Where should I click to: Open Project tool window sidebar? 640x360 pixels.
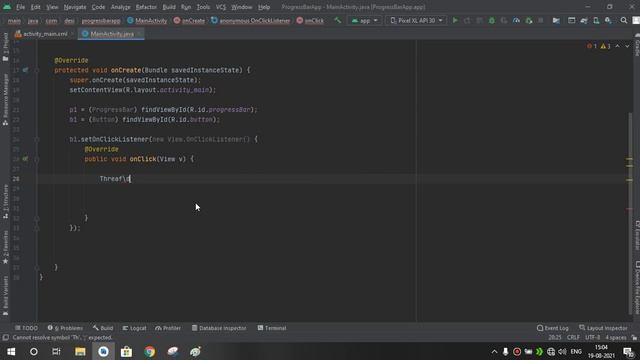[5, 47]
